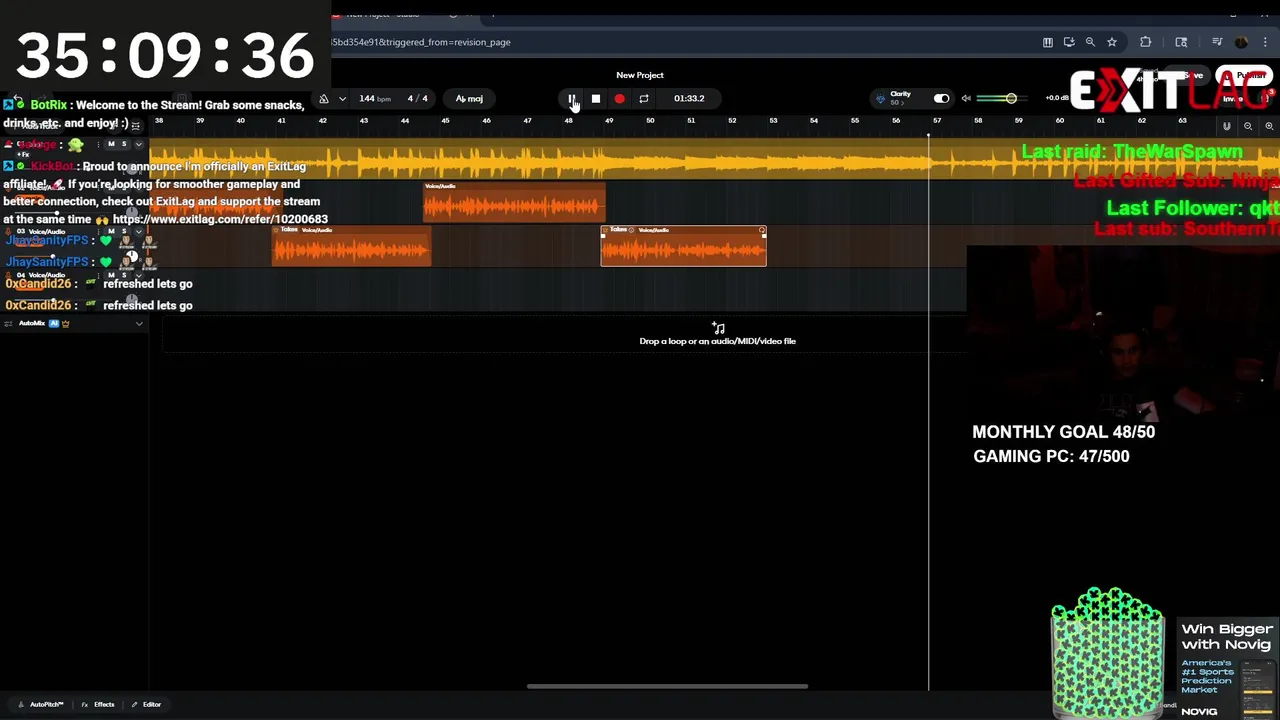The image size is (1280, 720).
Task: Open the A maj key selector
Action: click(469, 99)
